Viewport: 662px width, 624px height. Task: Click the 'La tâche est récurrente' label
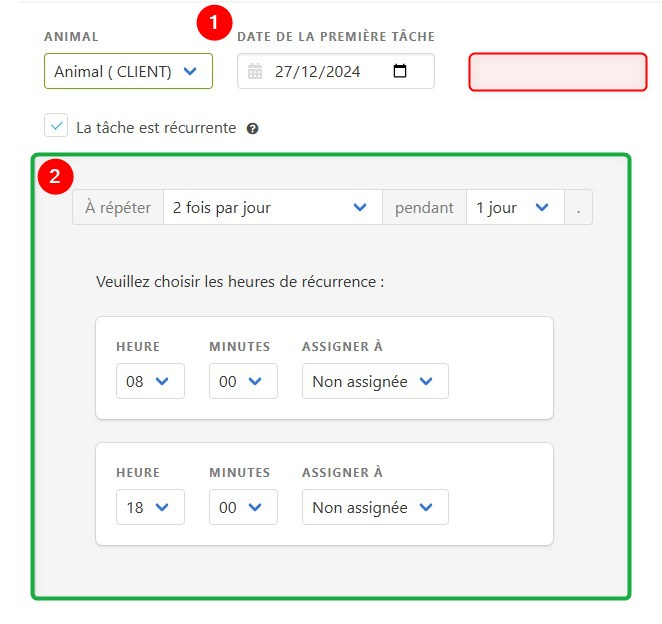(x=156, y=128)
